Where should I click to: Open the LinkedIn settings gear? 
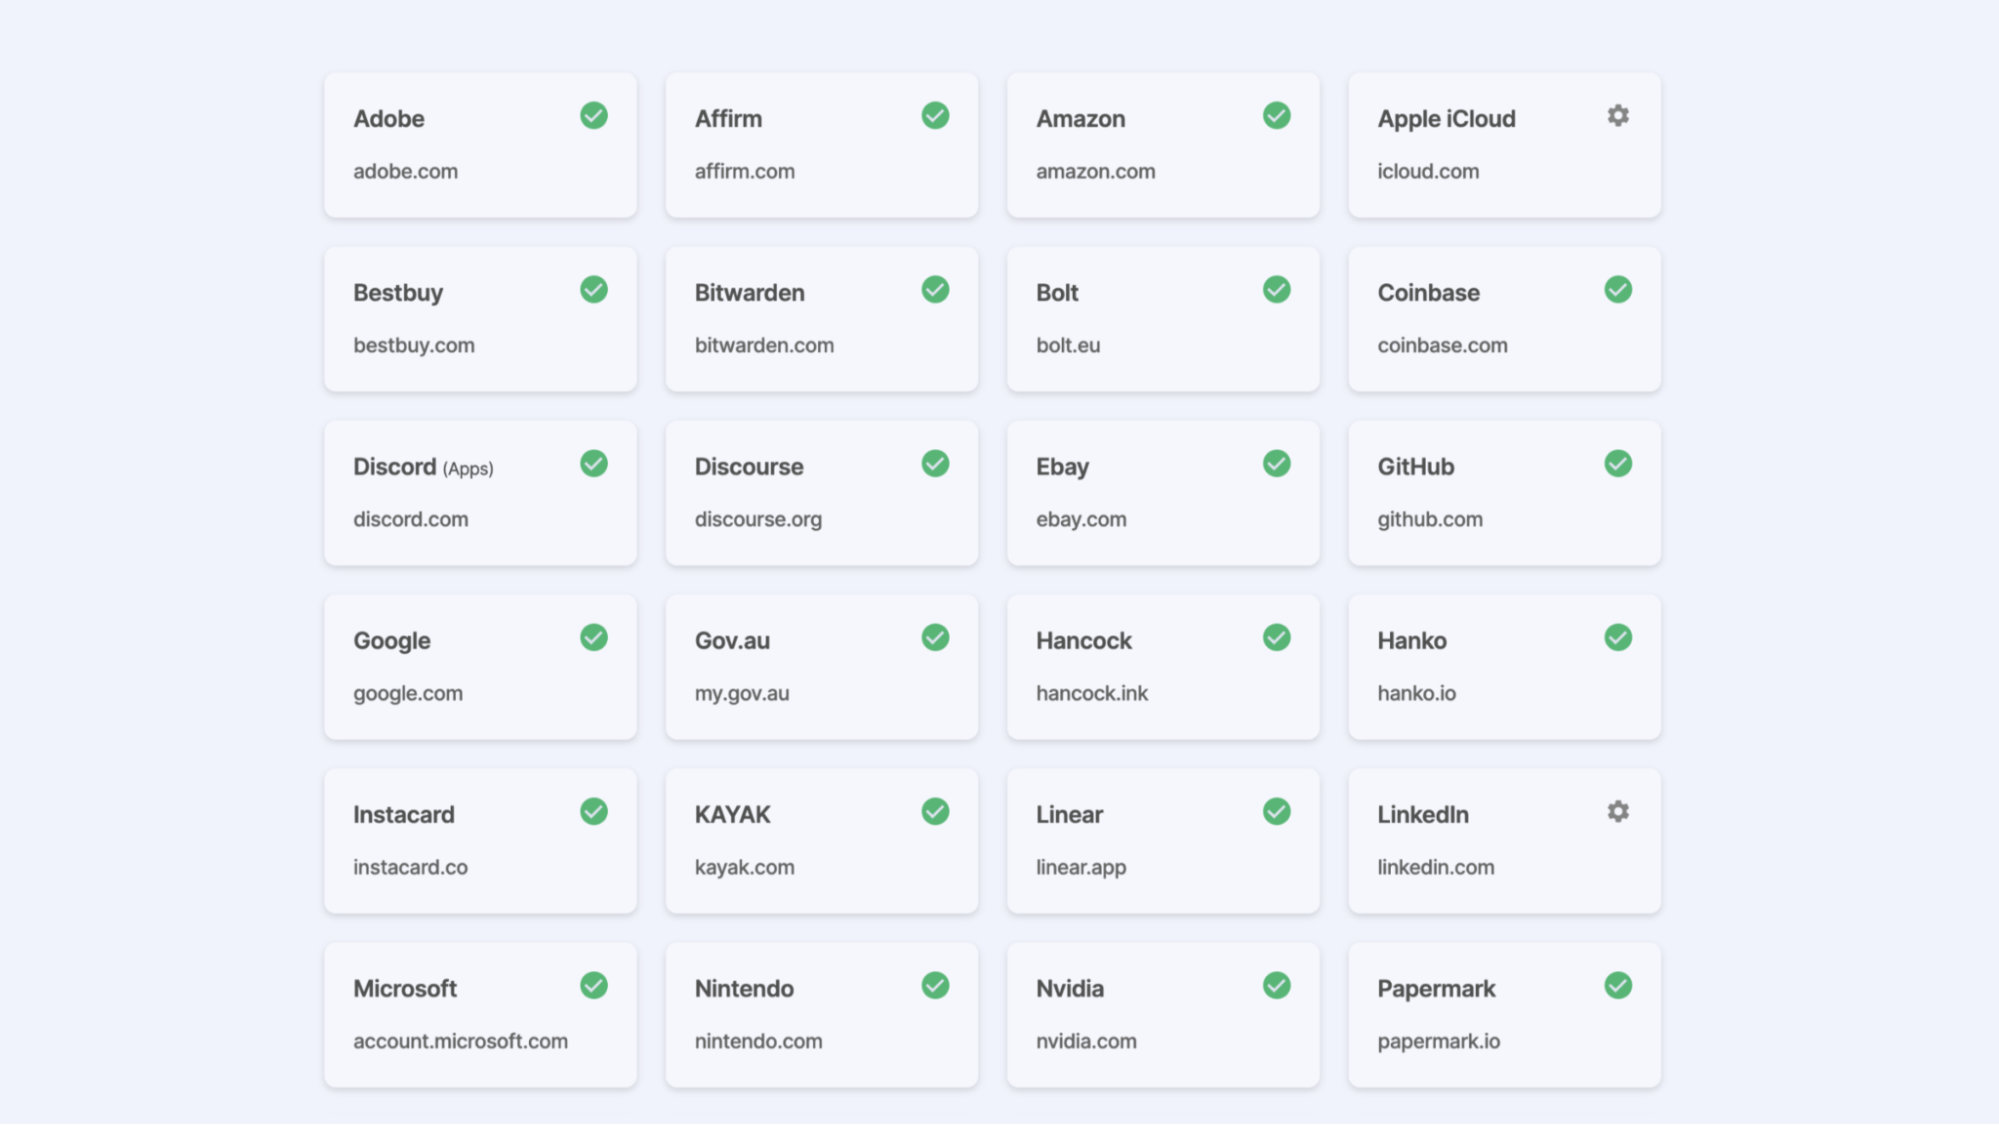(1617, 811)
